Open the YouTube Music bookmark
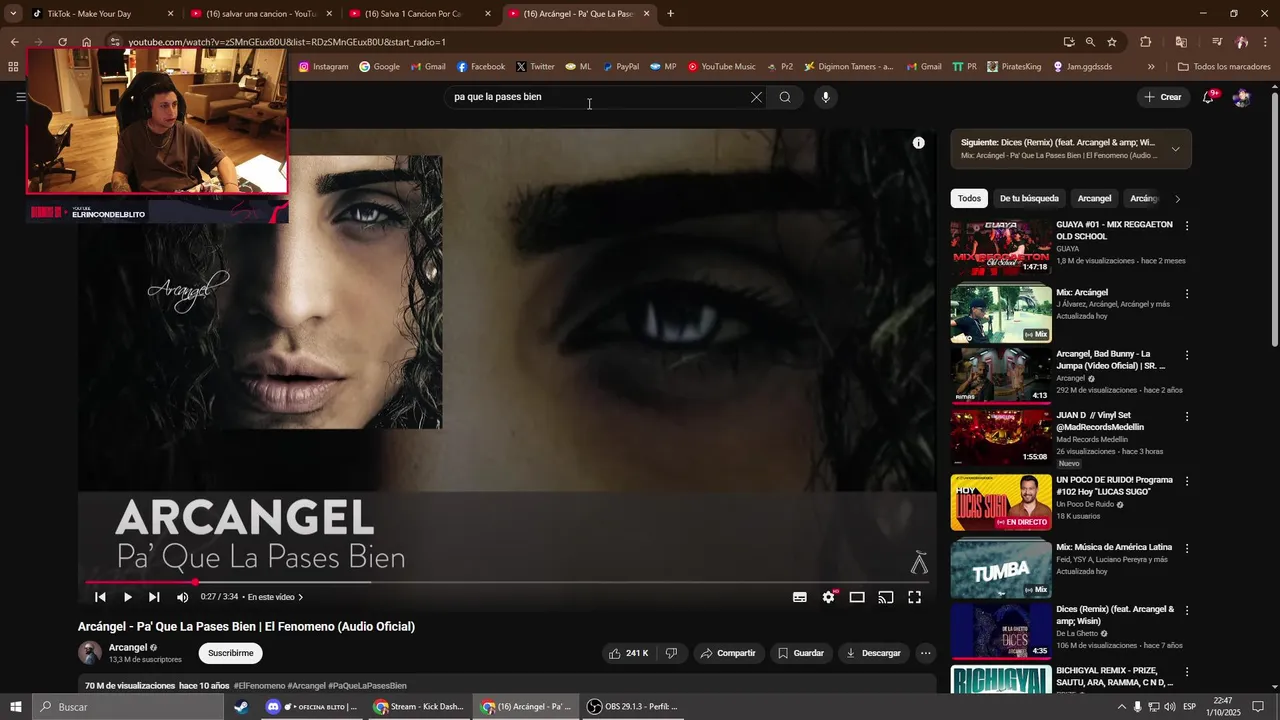The image size is (1280, 720). (721, 67)
